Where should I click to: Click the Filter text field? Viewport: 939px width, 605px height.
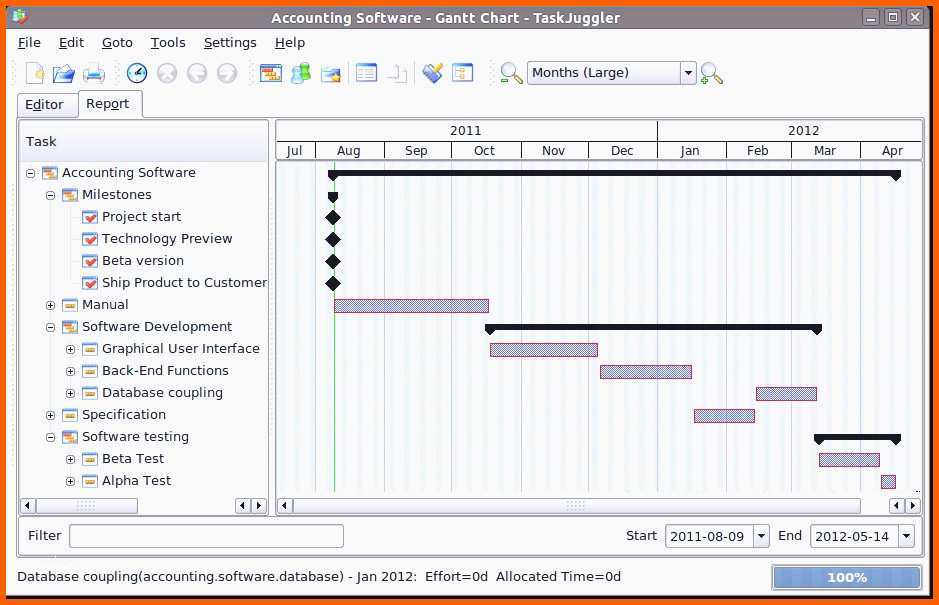[207, 536]
